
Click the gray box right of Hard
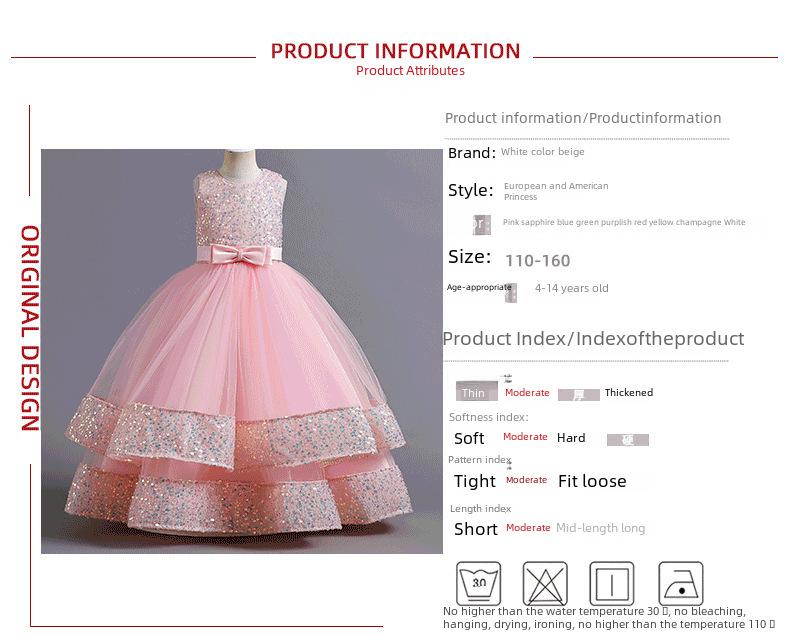(627, 439)
